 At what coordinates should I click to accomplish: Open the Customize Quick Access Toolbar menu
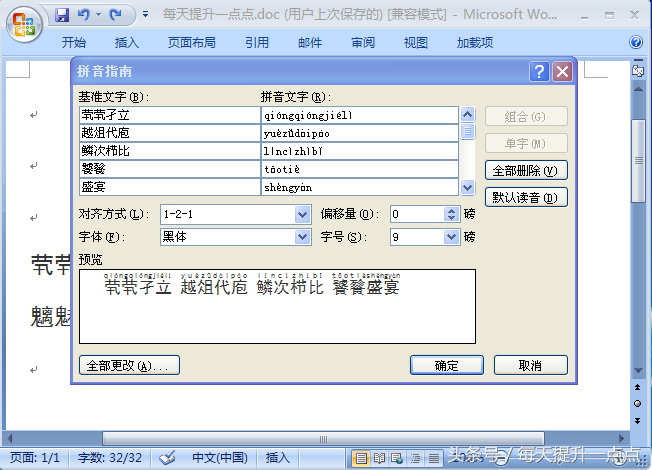(146, 15)
